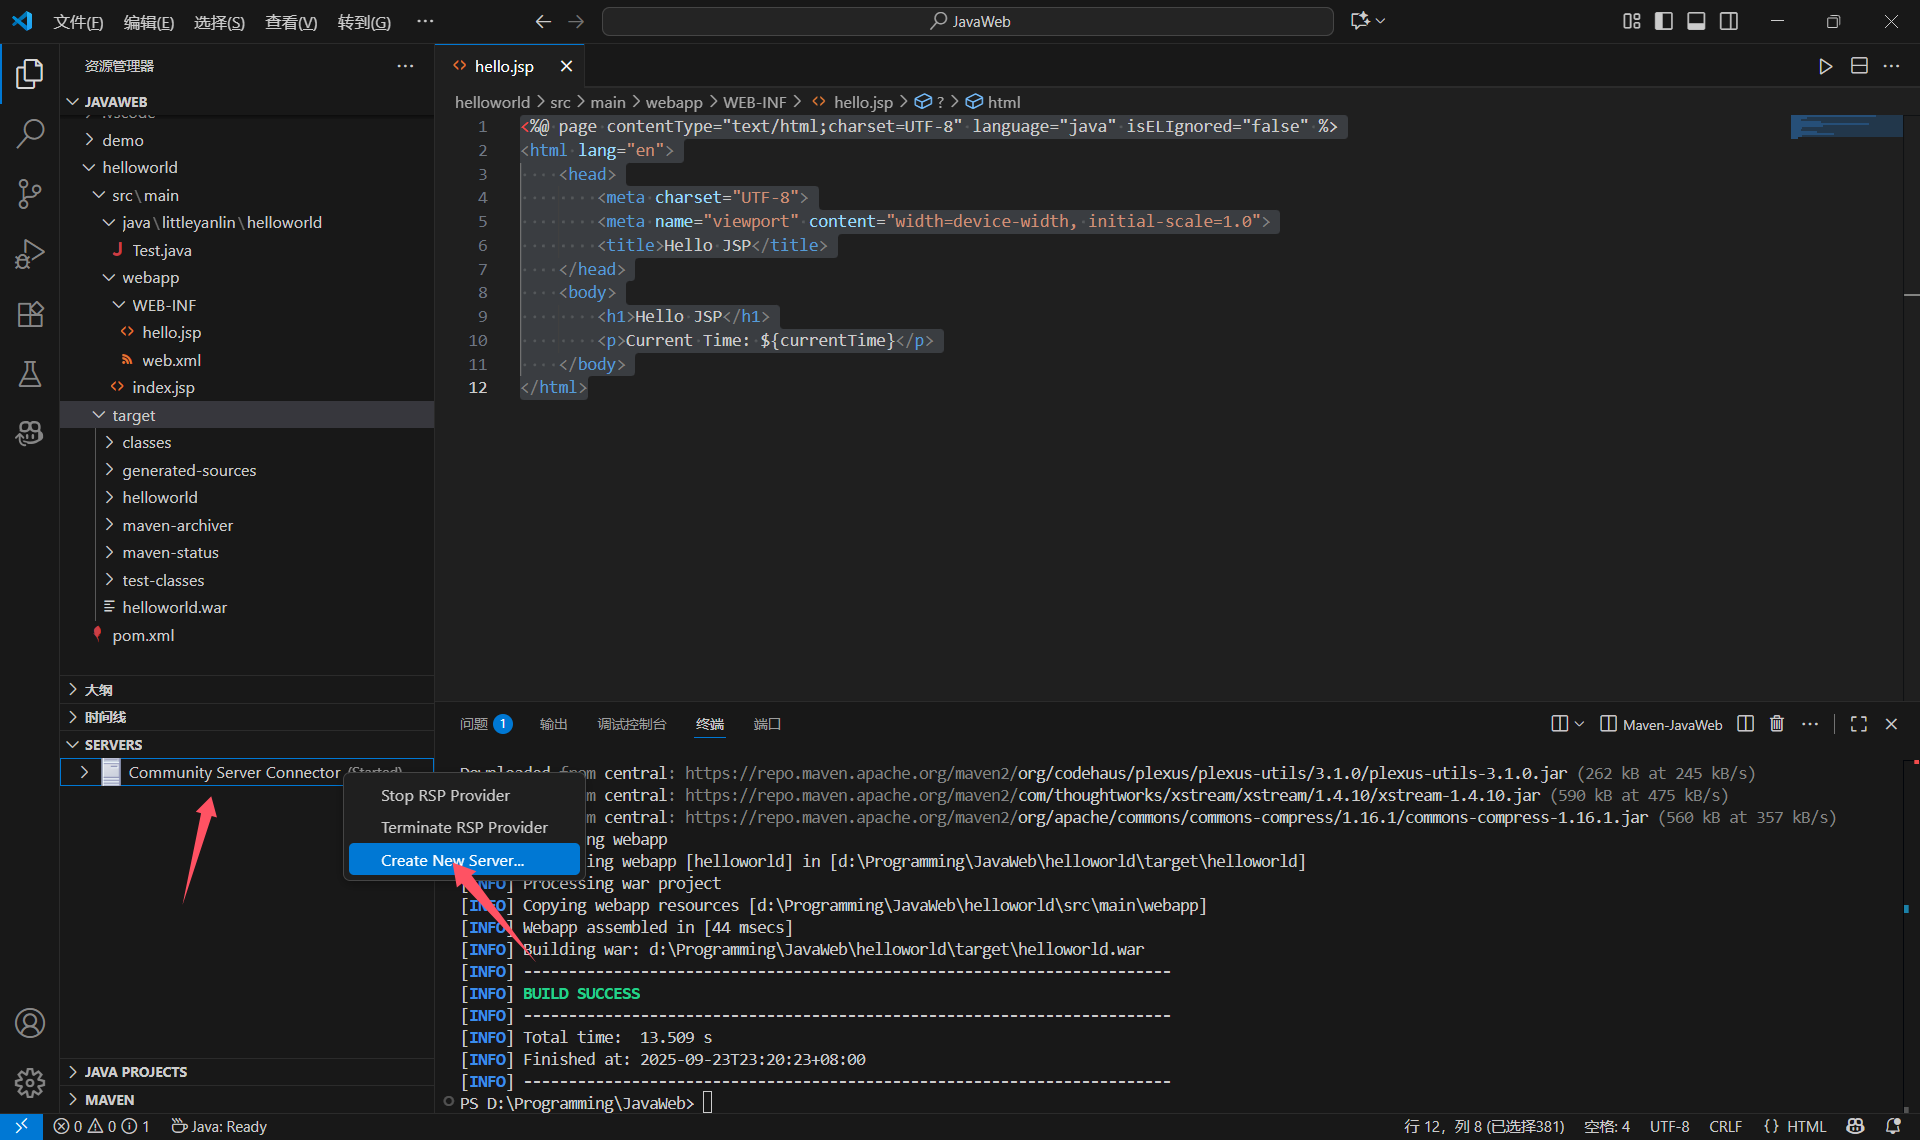
Task: Kill terminal with trash icon
Action: pos(1777,724)
